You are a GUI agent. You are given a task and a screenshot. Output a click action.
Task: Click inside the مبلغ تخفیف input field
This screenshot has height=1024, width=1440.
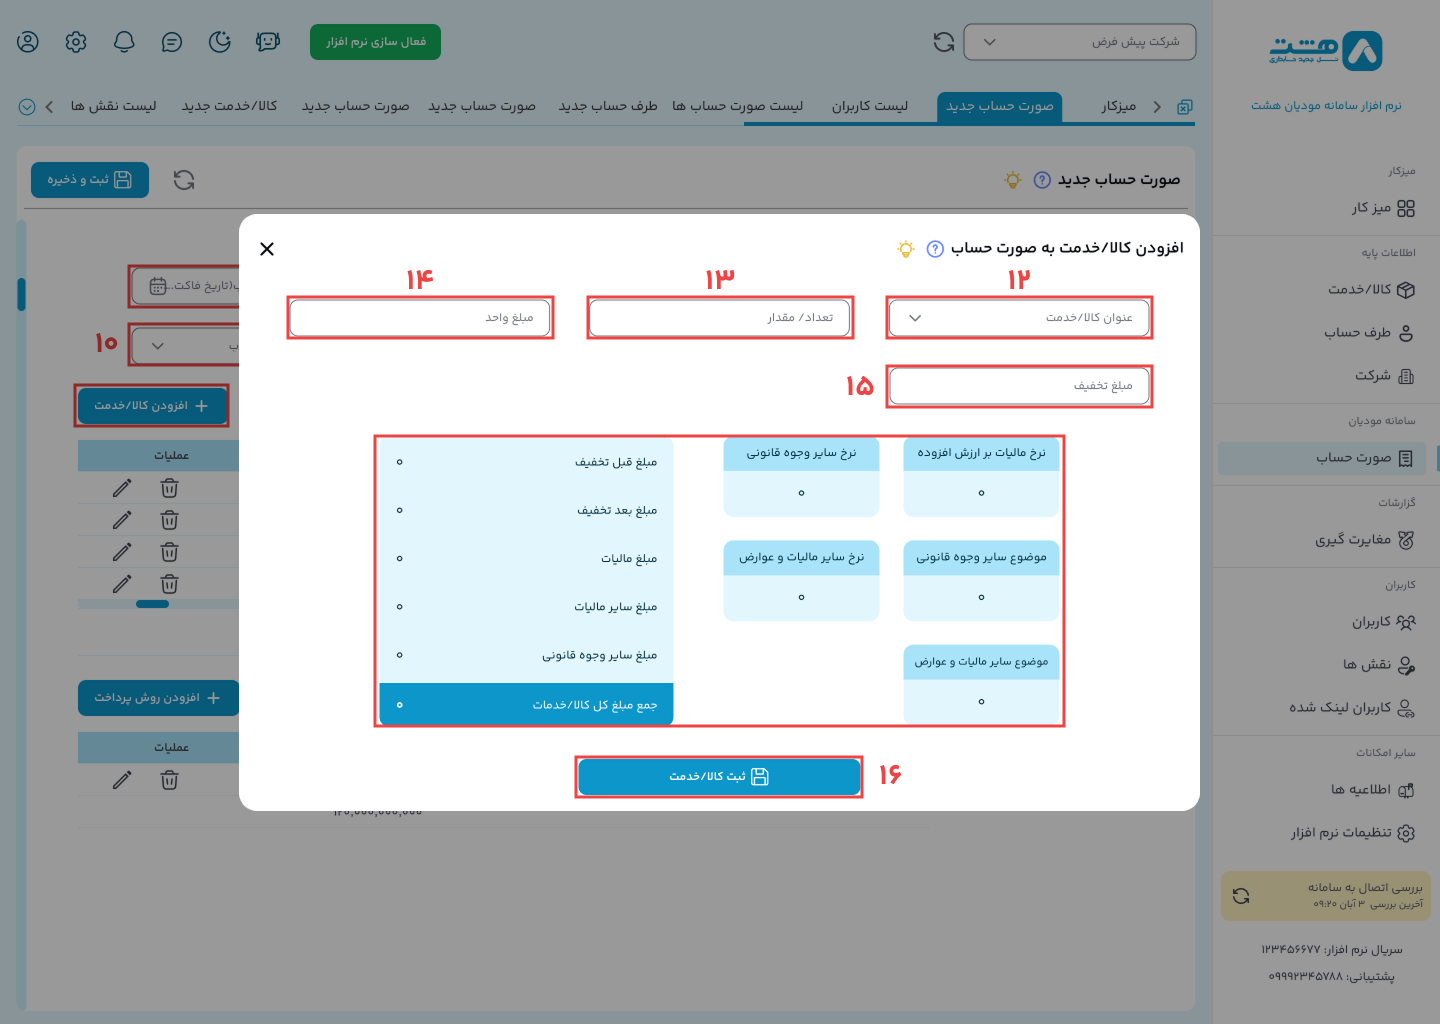1019,386
